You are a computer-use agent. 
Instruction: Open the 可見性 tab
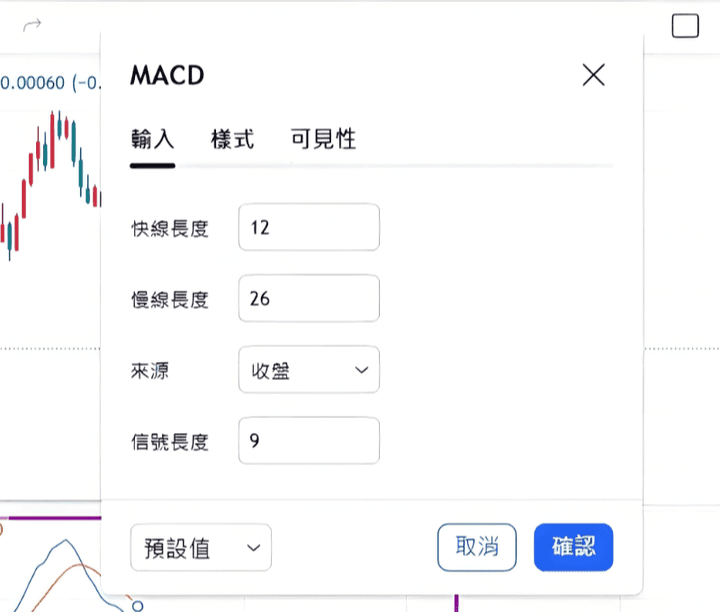[x=323, y=139]
